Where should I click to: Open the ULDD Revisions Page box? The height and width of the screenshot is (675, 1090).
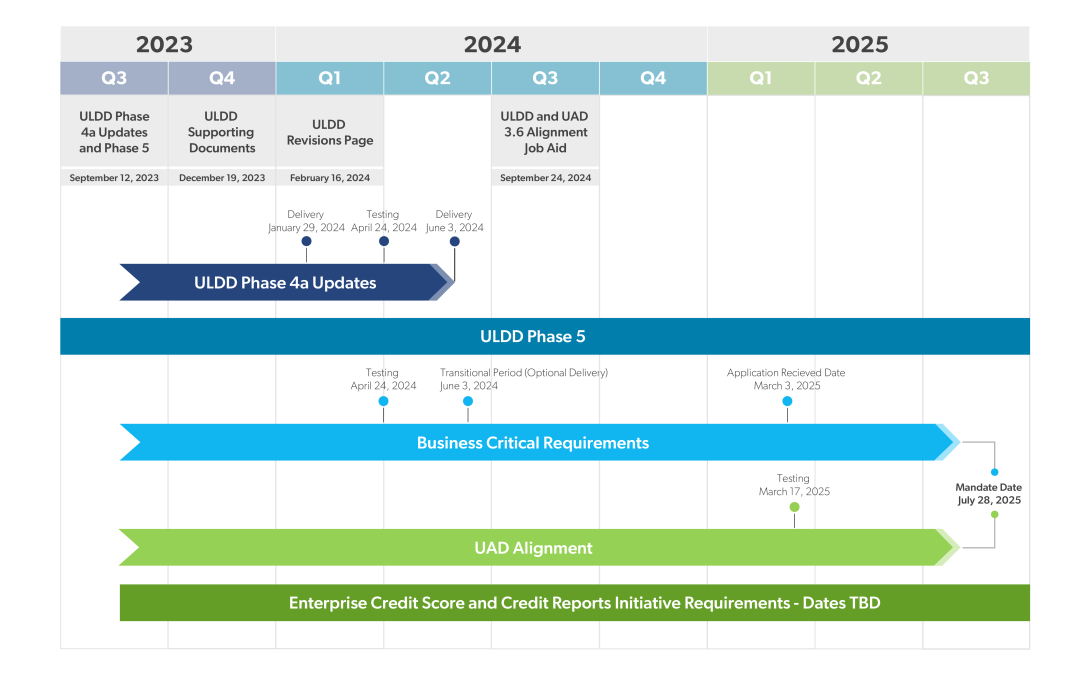tap(330, 132)
